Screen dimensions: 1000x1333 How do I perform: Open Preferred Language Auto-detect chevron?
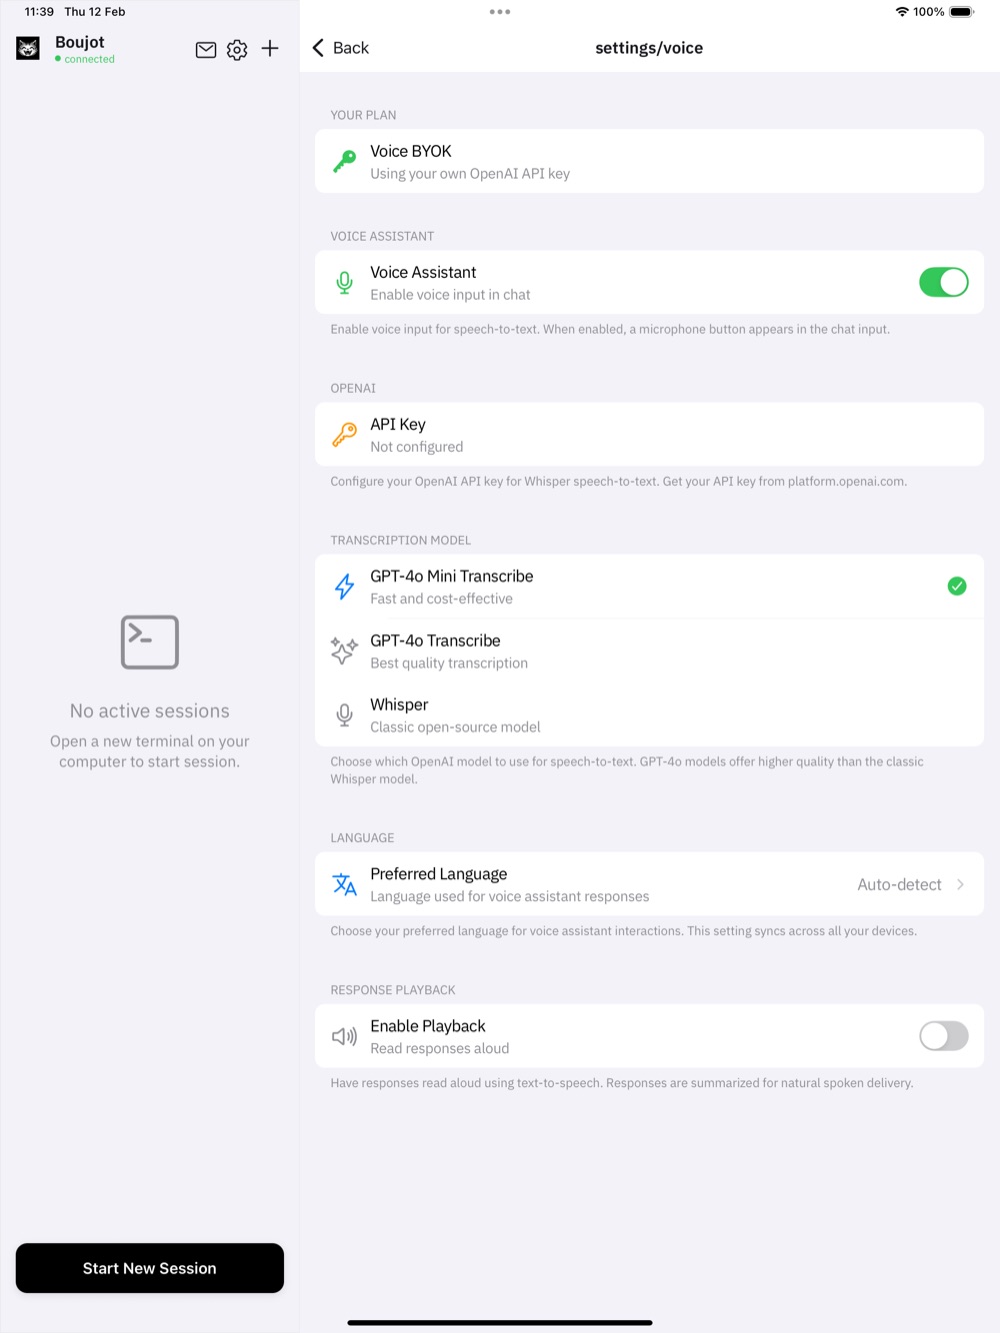tap(960, 884)
